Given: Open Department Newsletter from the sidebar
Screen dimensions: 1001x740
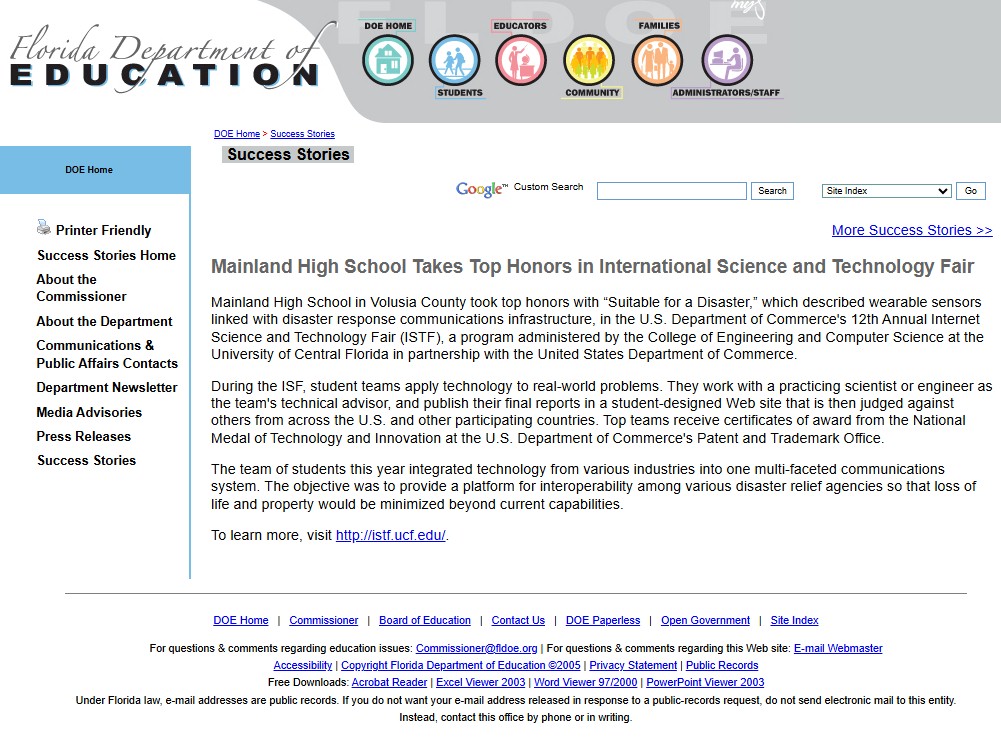Looking at the screenshot, I should pos(107,388).
